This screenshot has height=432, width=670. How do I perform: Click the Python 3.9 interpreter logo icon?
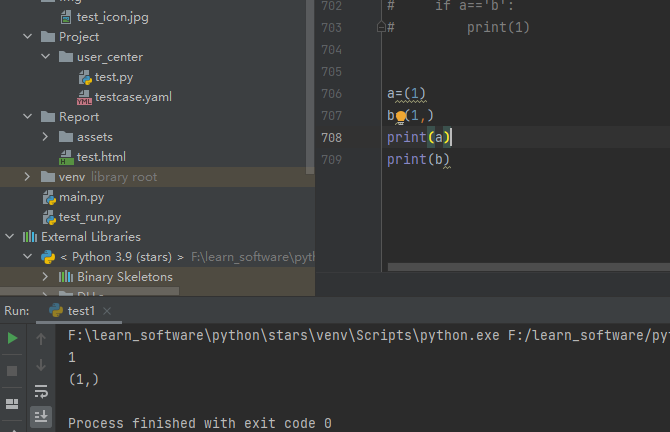click(48, 257)
